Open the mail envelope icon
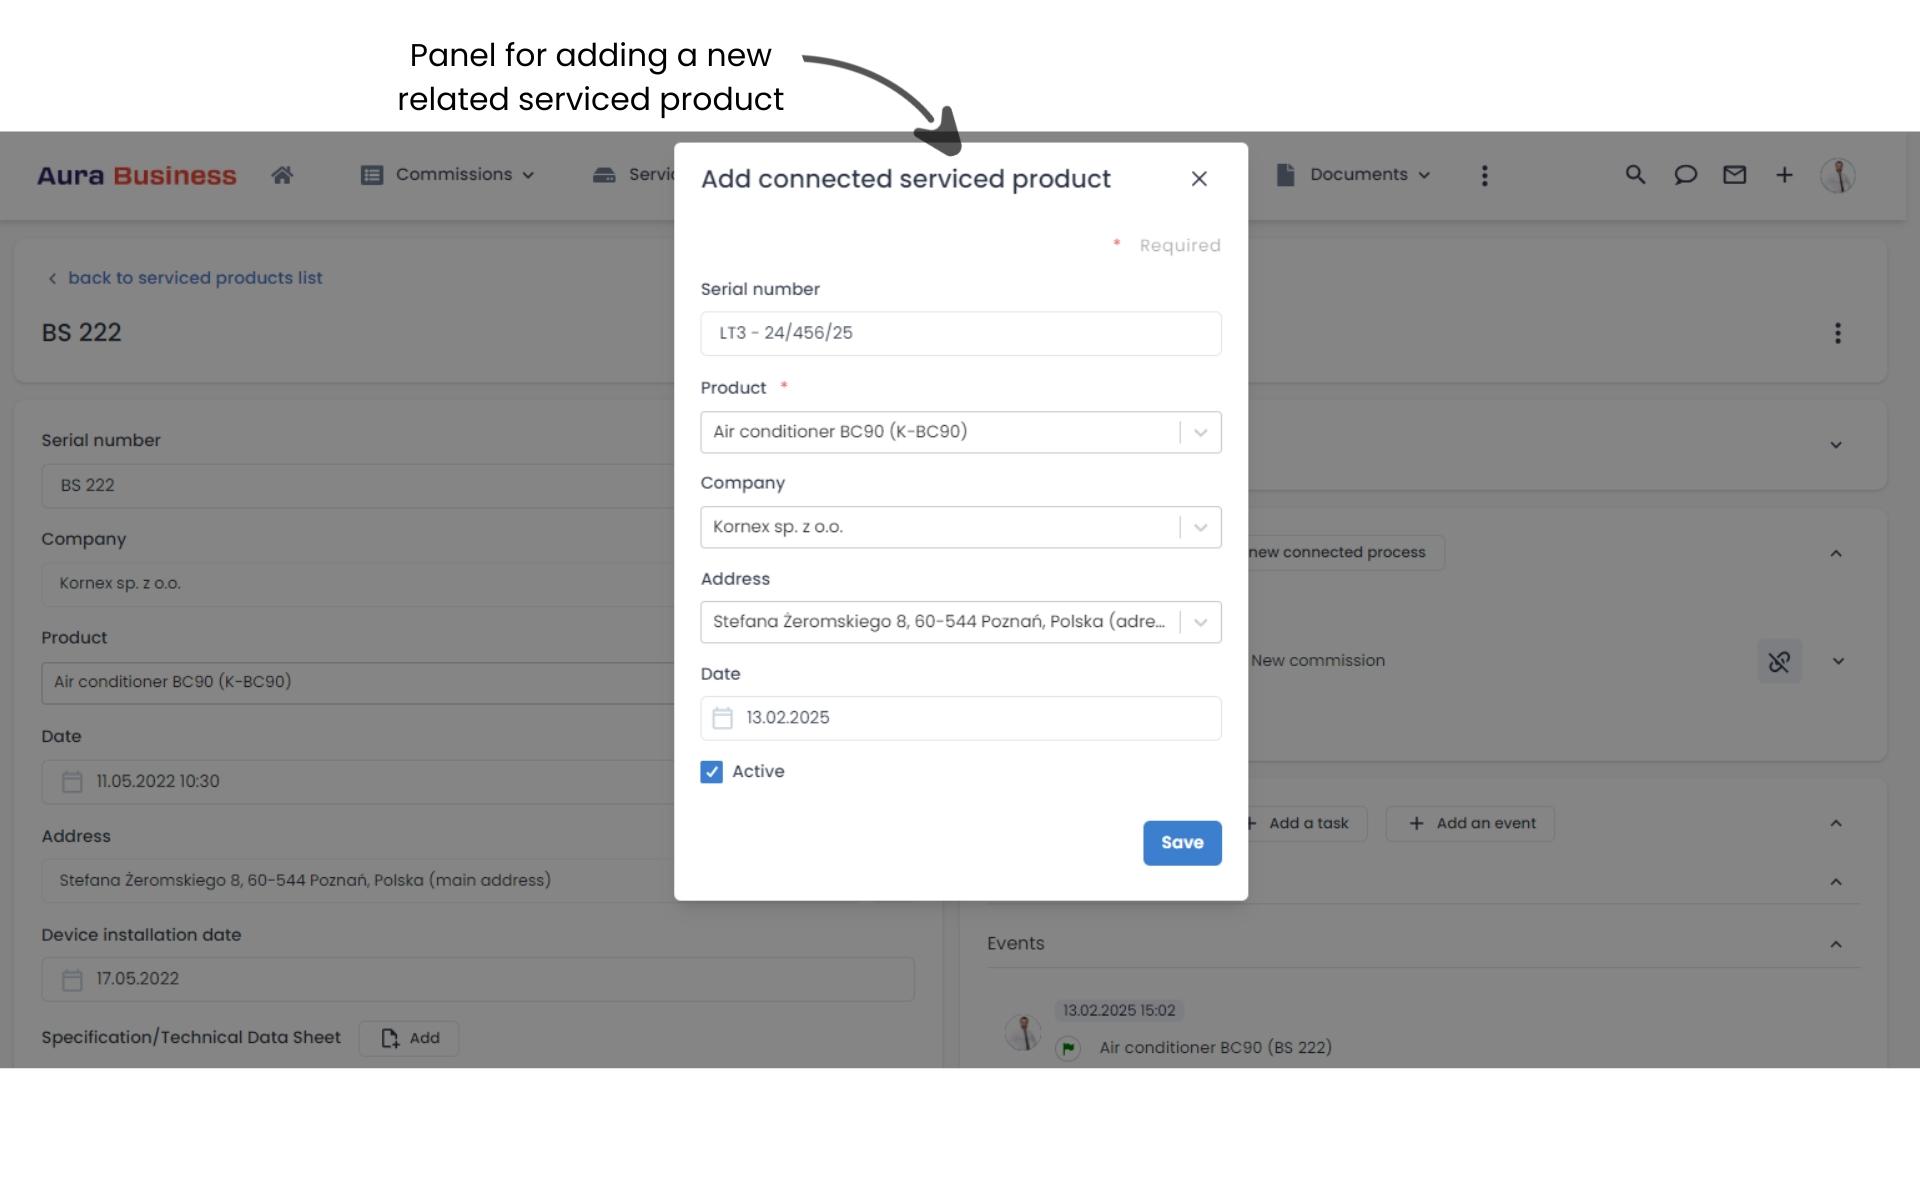This screenshot has height=1200, width=1920. [1734, 175]
